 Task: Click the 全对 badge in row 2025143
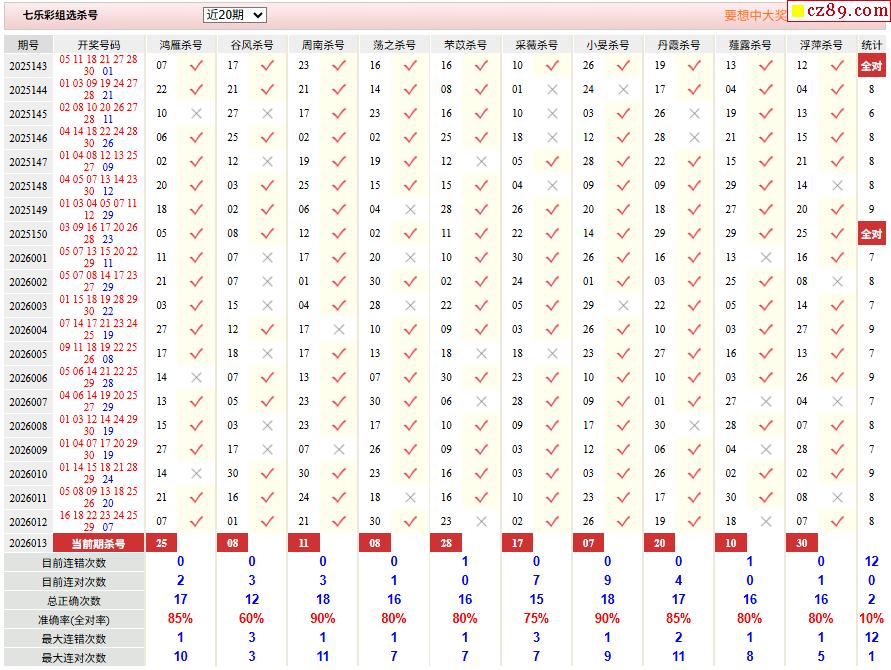(x=871, y=66)
